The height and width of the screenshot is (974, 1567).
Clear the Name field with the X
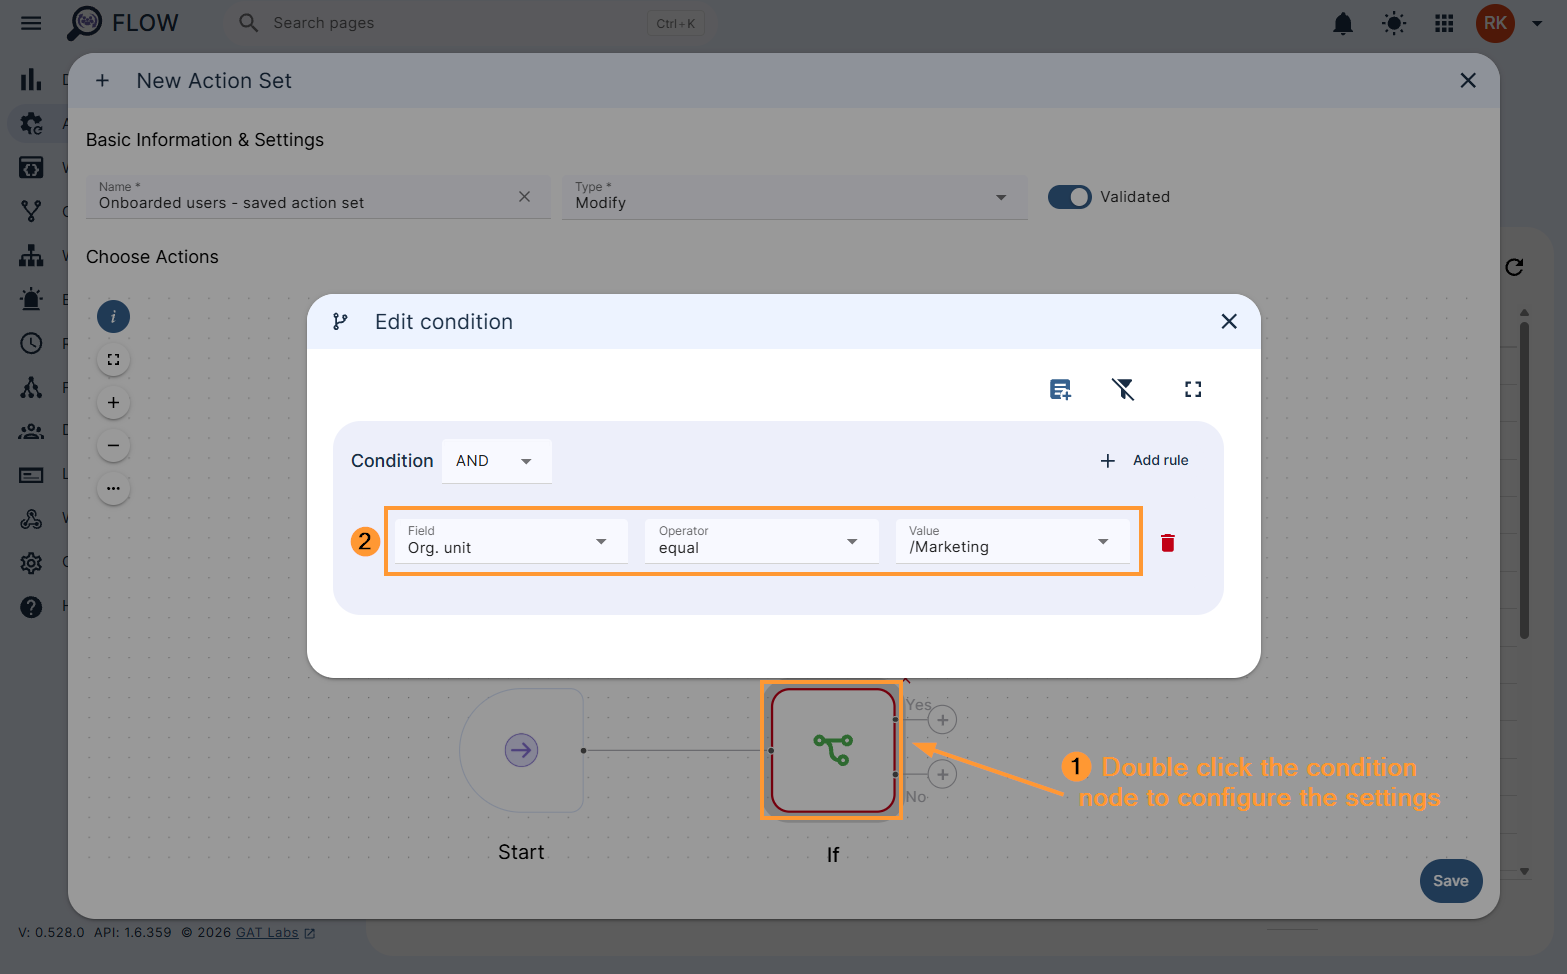tap(524, 197)
